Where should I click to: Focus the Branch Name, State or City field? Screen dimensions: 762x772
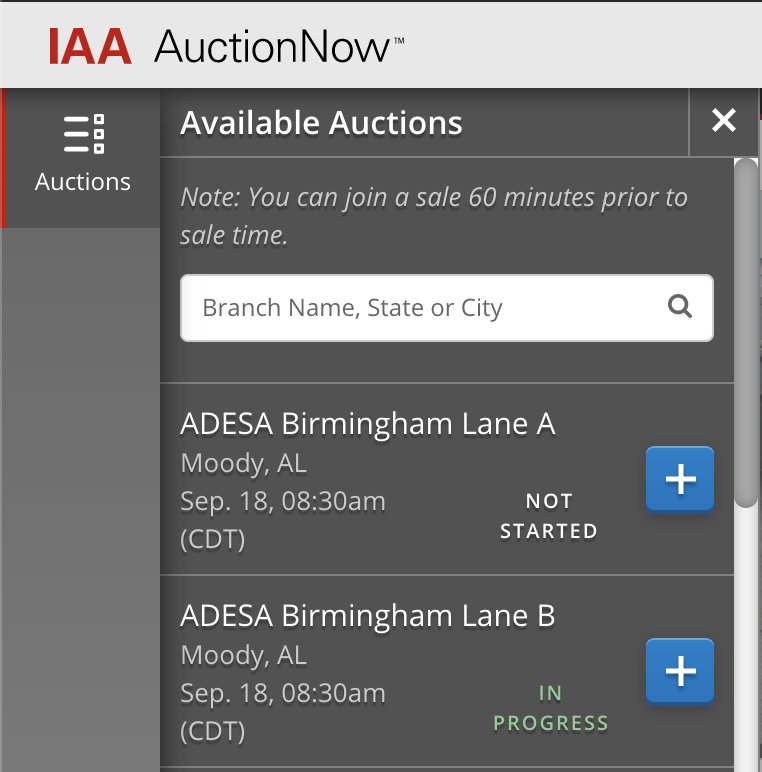point(446,308)
